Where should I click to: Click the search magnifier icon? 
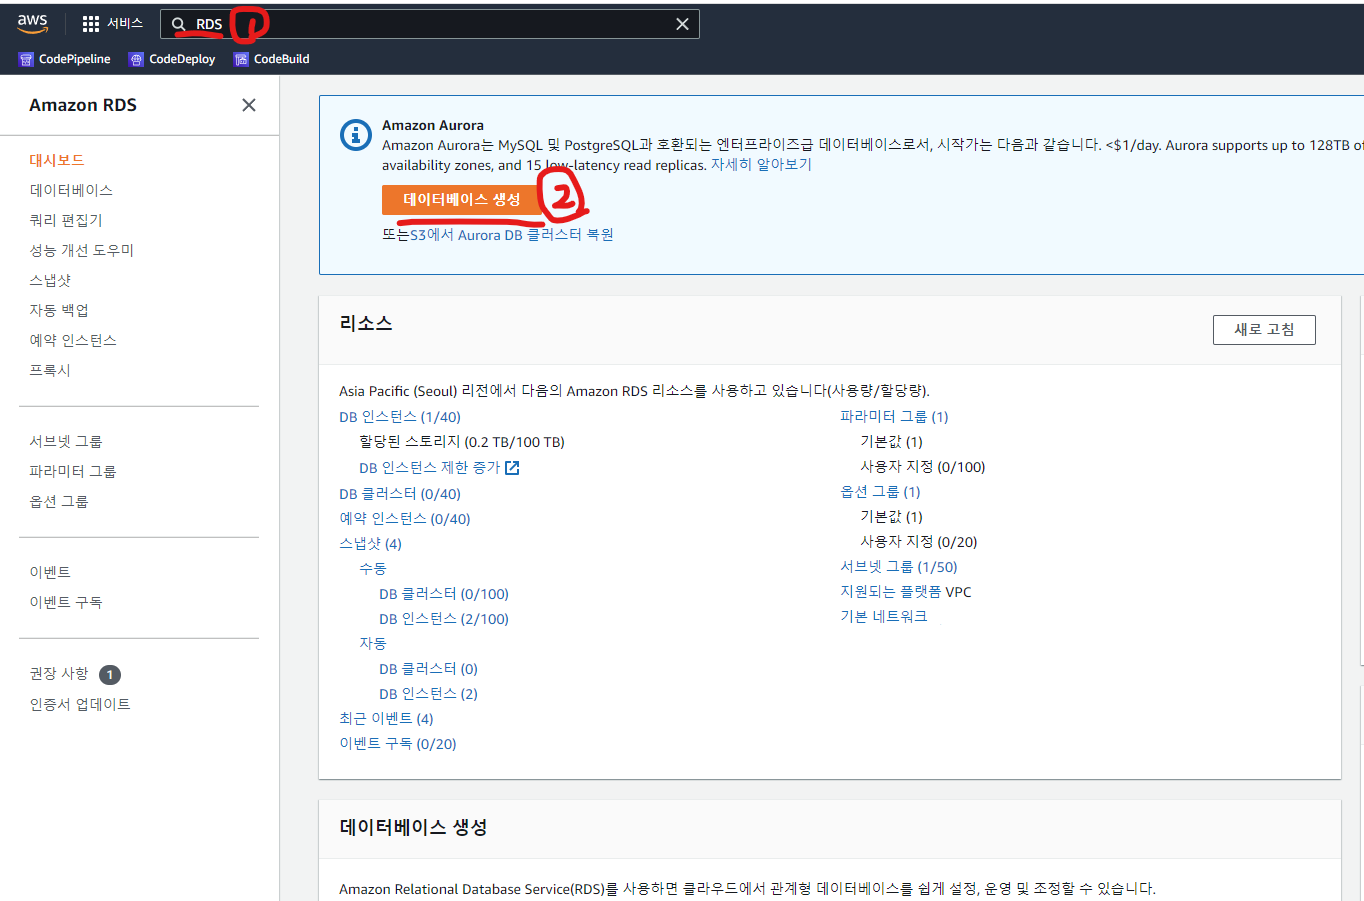(x=179, y=24)
